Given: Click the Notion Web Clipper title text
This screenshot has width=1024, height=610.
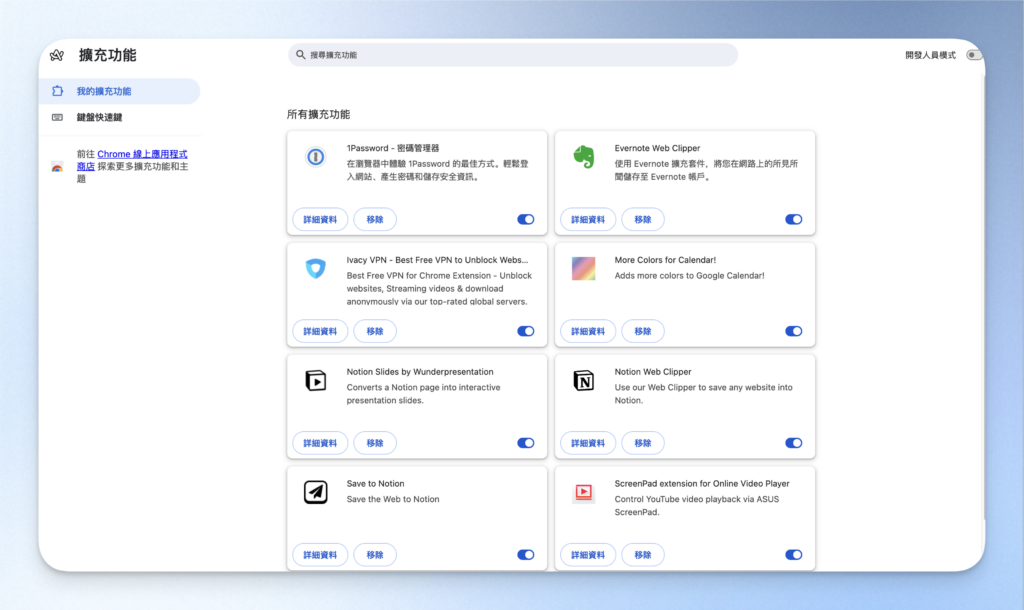Looking at the screenshot, I should pos(652,372).
